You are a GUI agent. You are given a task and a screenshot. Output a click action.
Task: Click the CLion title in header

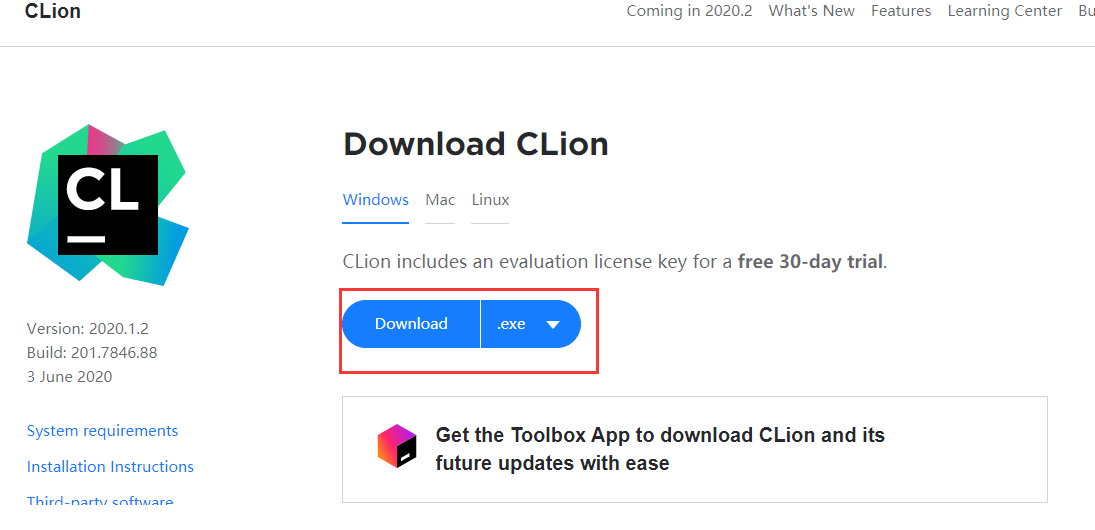coord(53,12)
